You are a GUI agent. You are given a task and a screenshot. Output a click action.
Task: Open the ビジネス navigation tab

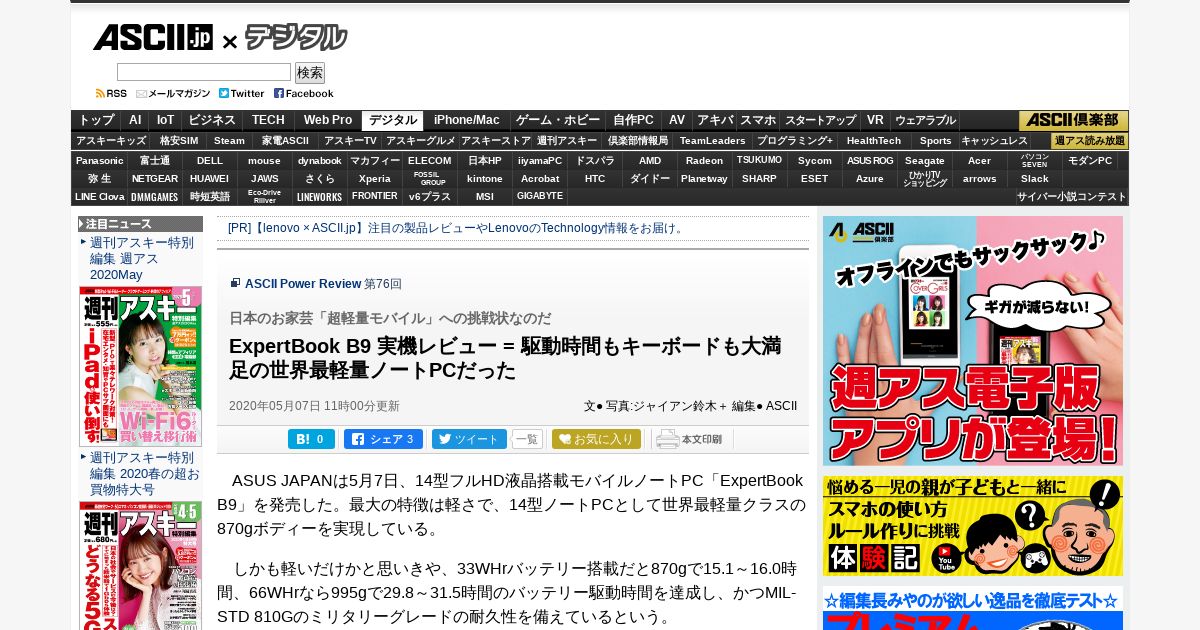click(212, 120)
